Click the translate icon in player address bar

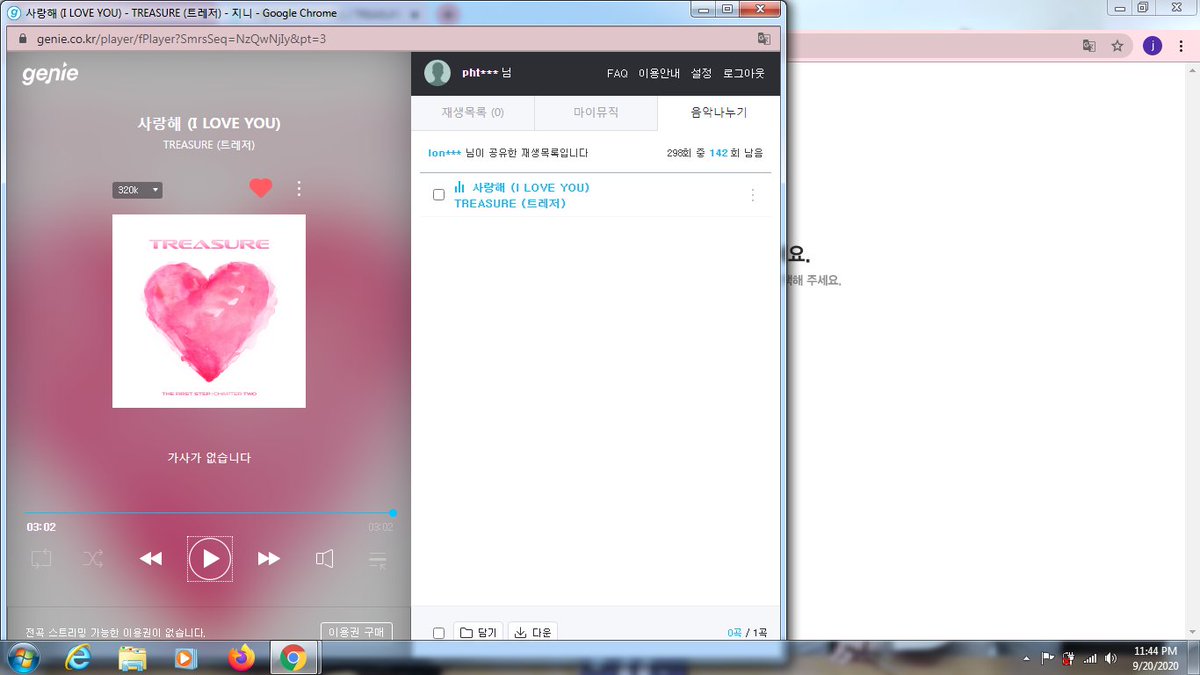[x=764, y=39]
